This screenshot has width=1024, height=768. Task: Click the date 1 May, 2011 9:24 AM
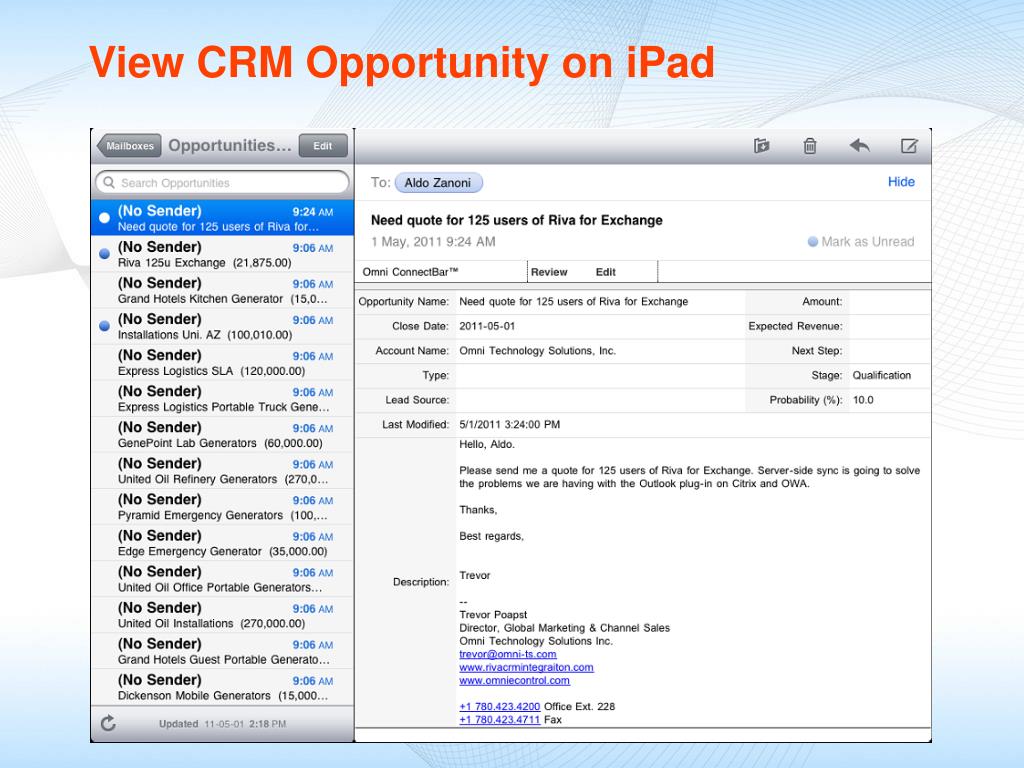coord(433,242)
